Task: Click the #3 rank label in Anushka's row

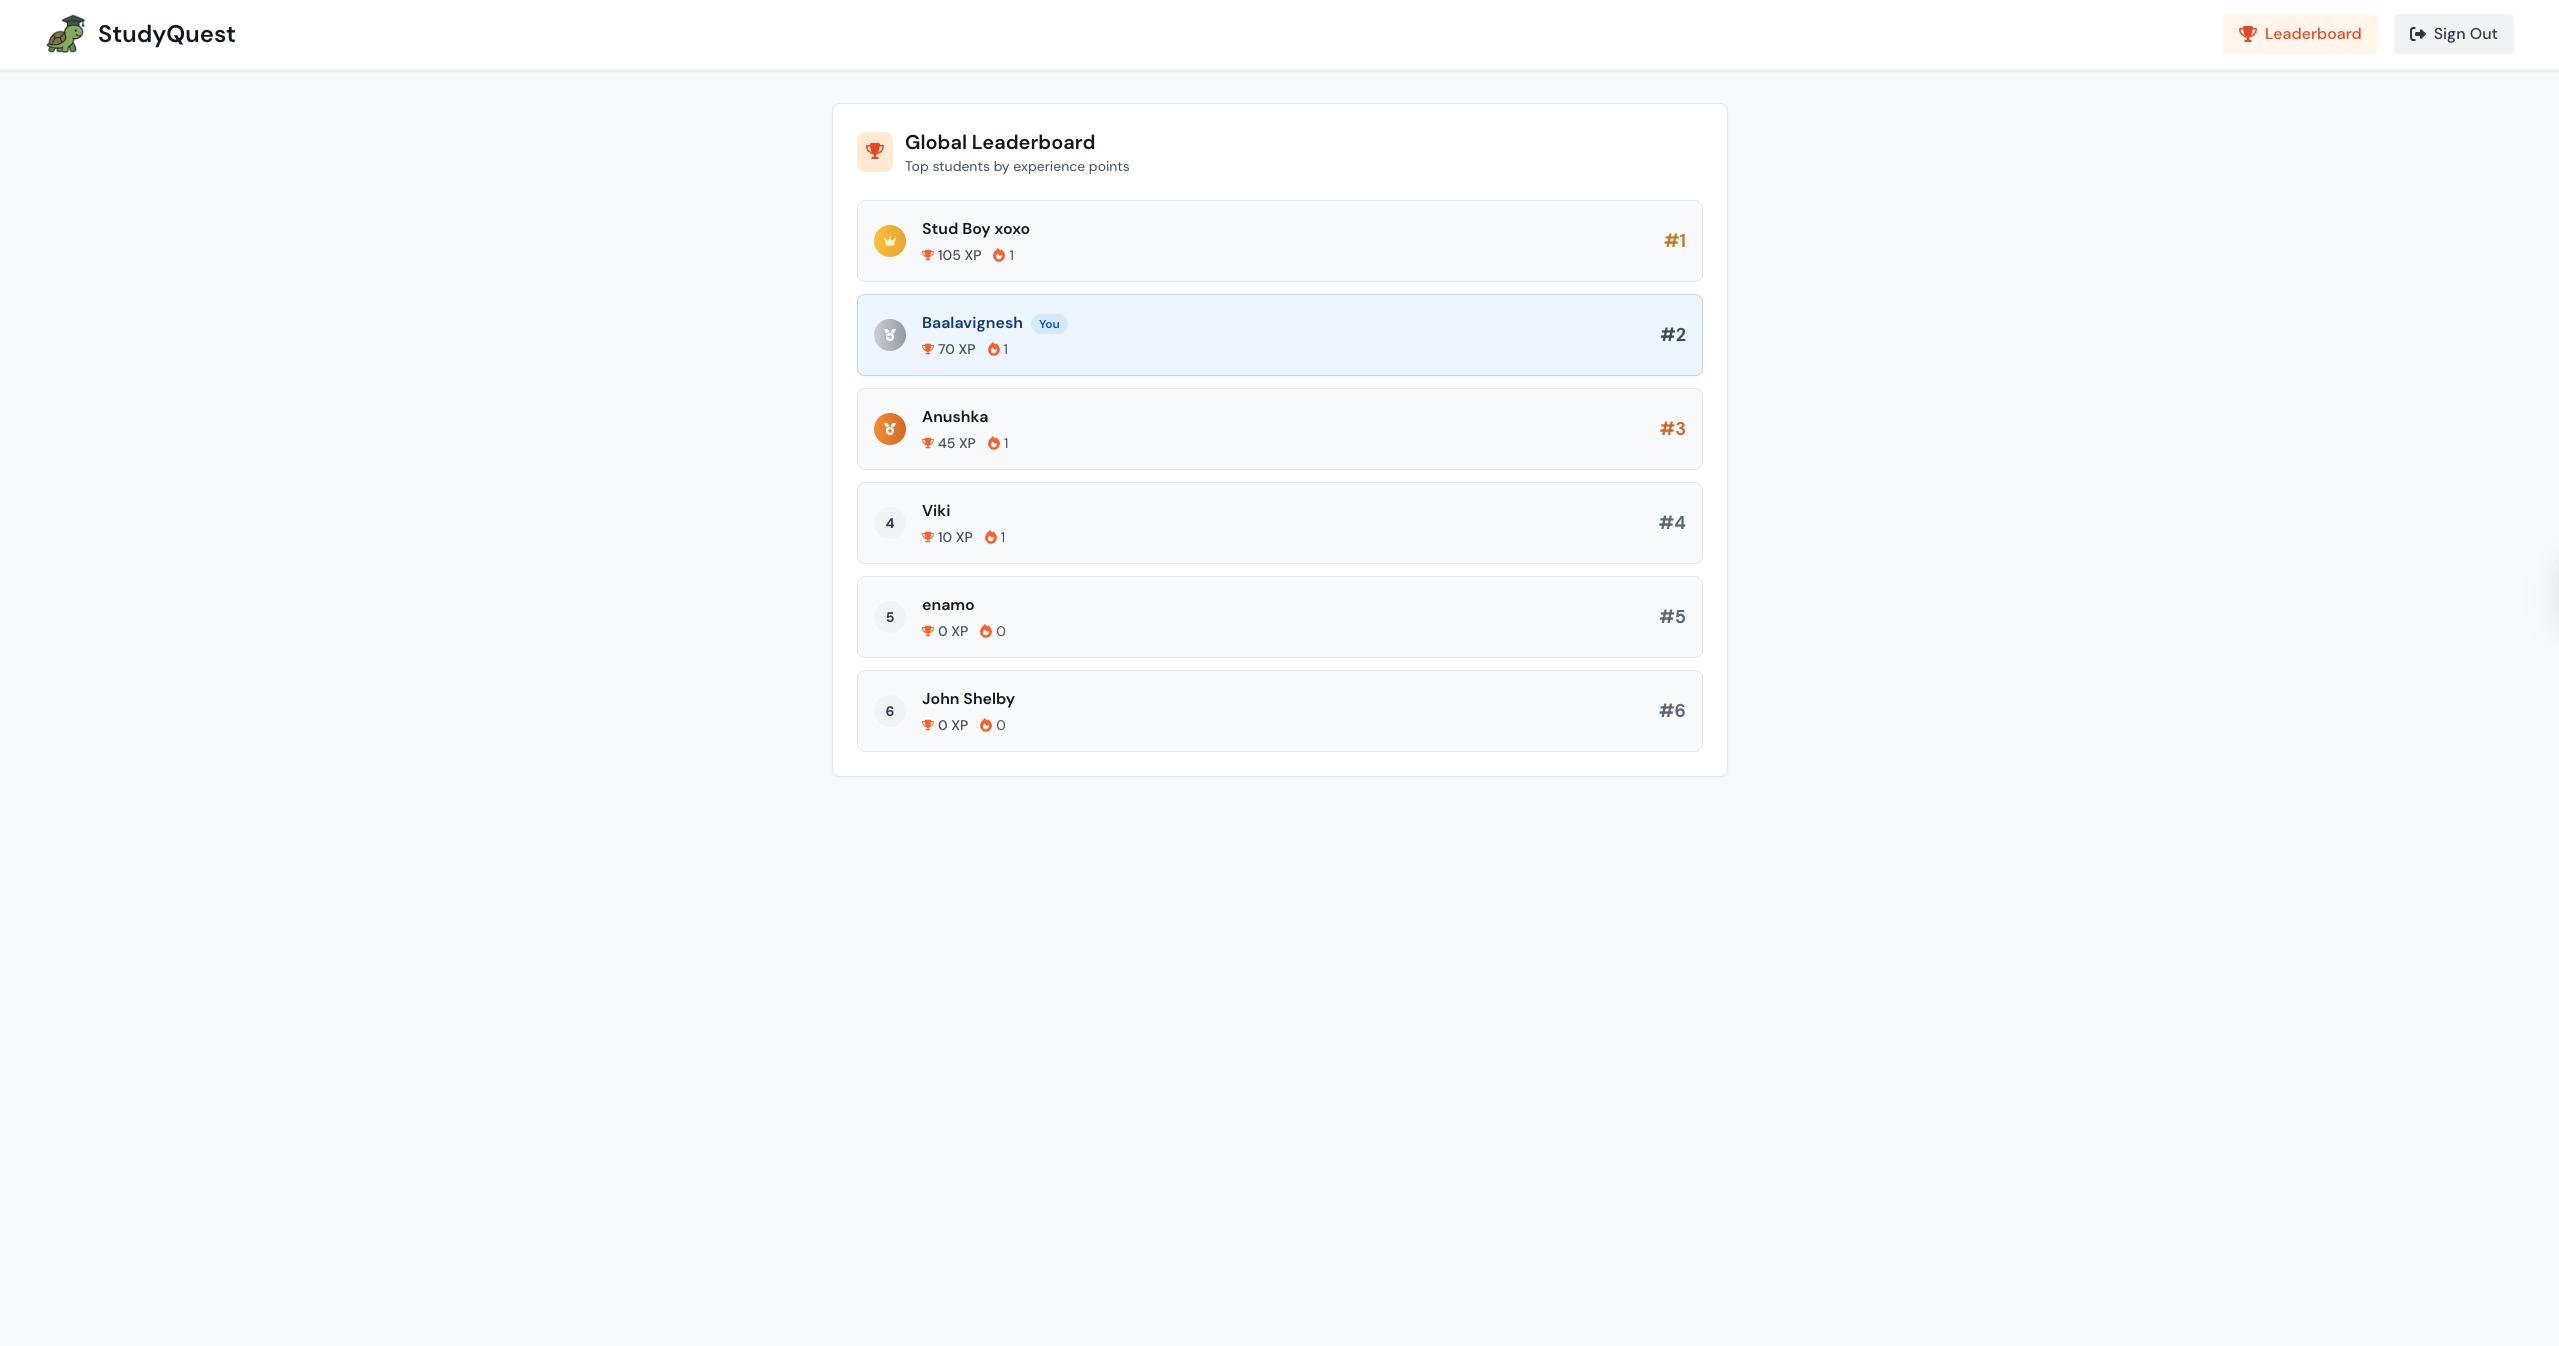Action: click(x=1672, y=429)
